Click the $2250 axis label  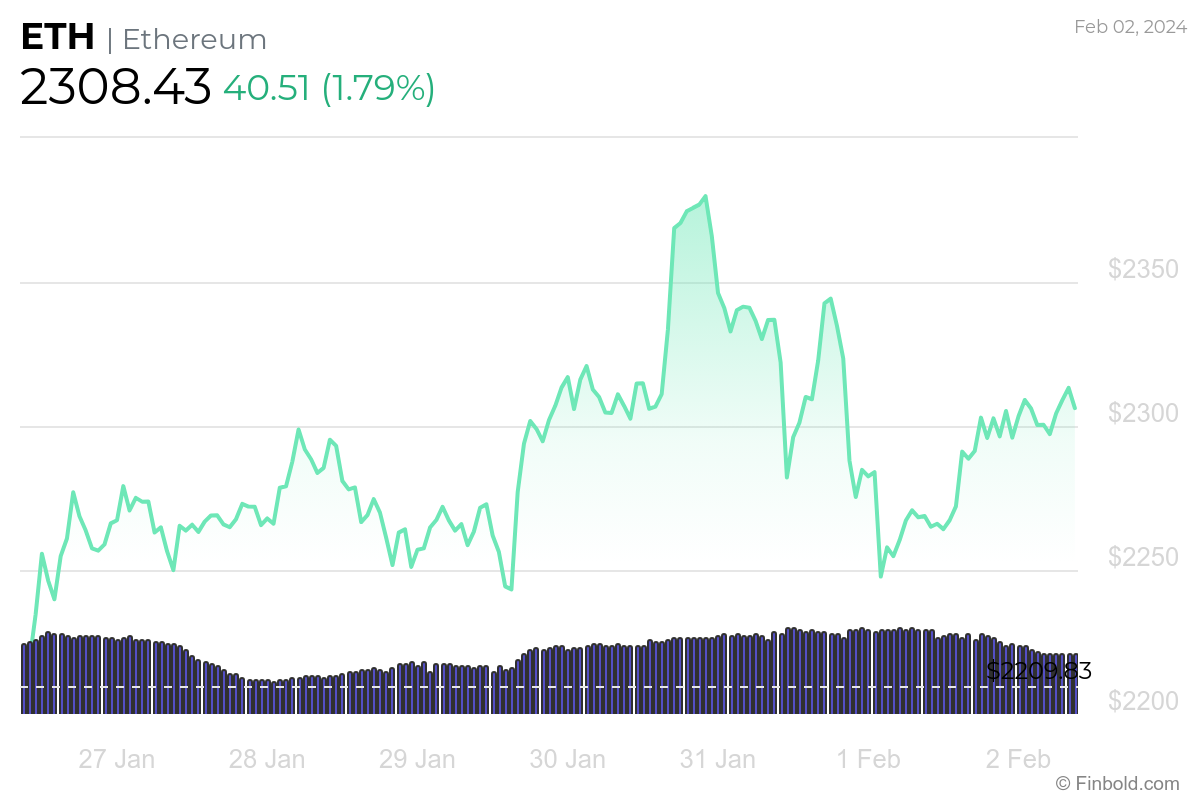click(x=1144, y=557)
